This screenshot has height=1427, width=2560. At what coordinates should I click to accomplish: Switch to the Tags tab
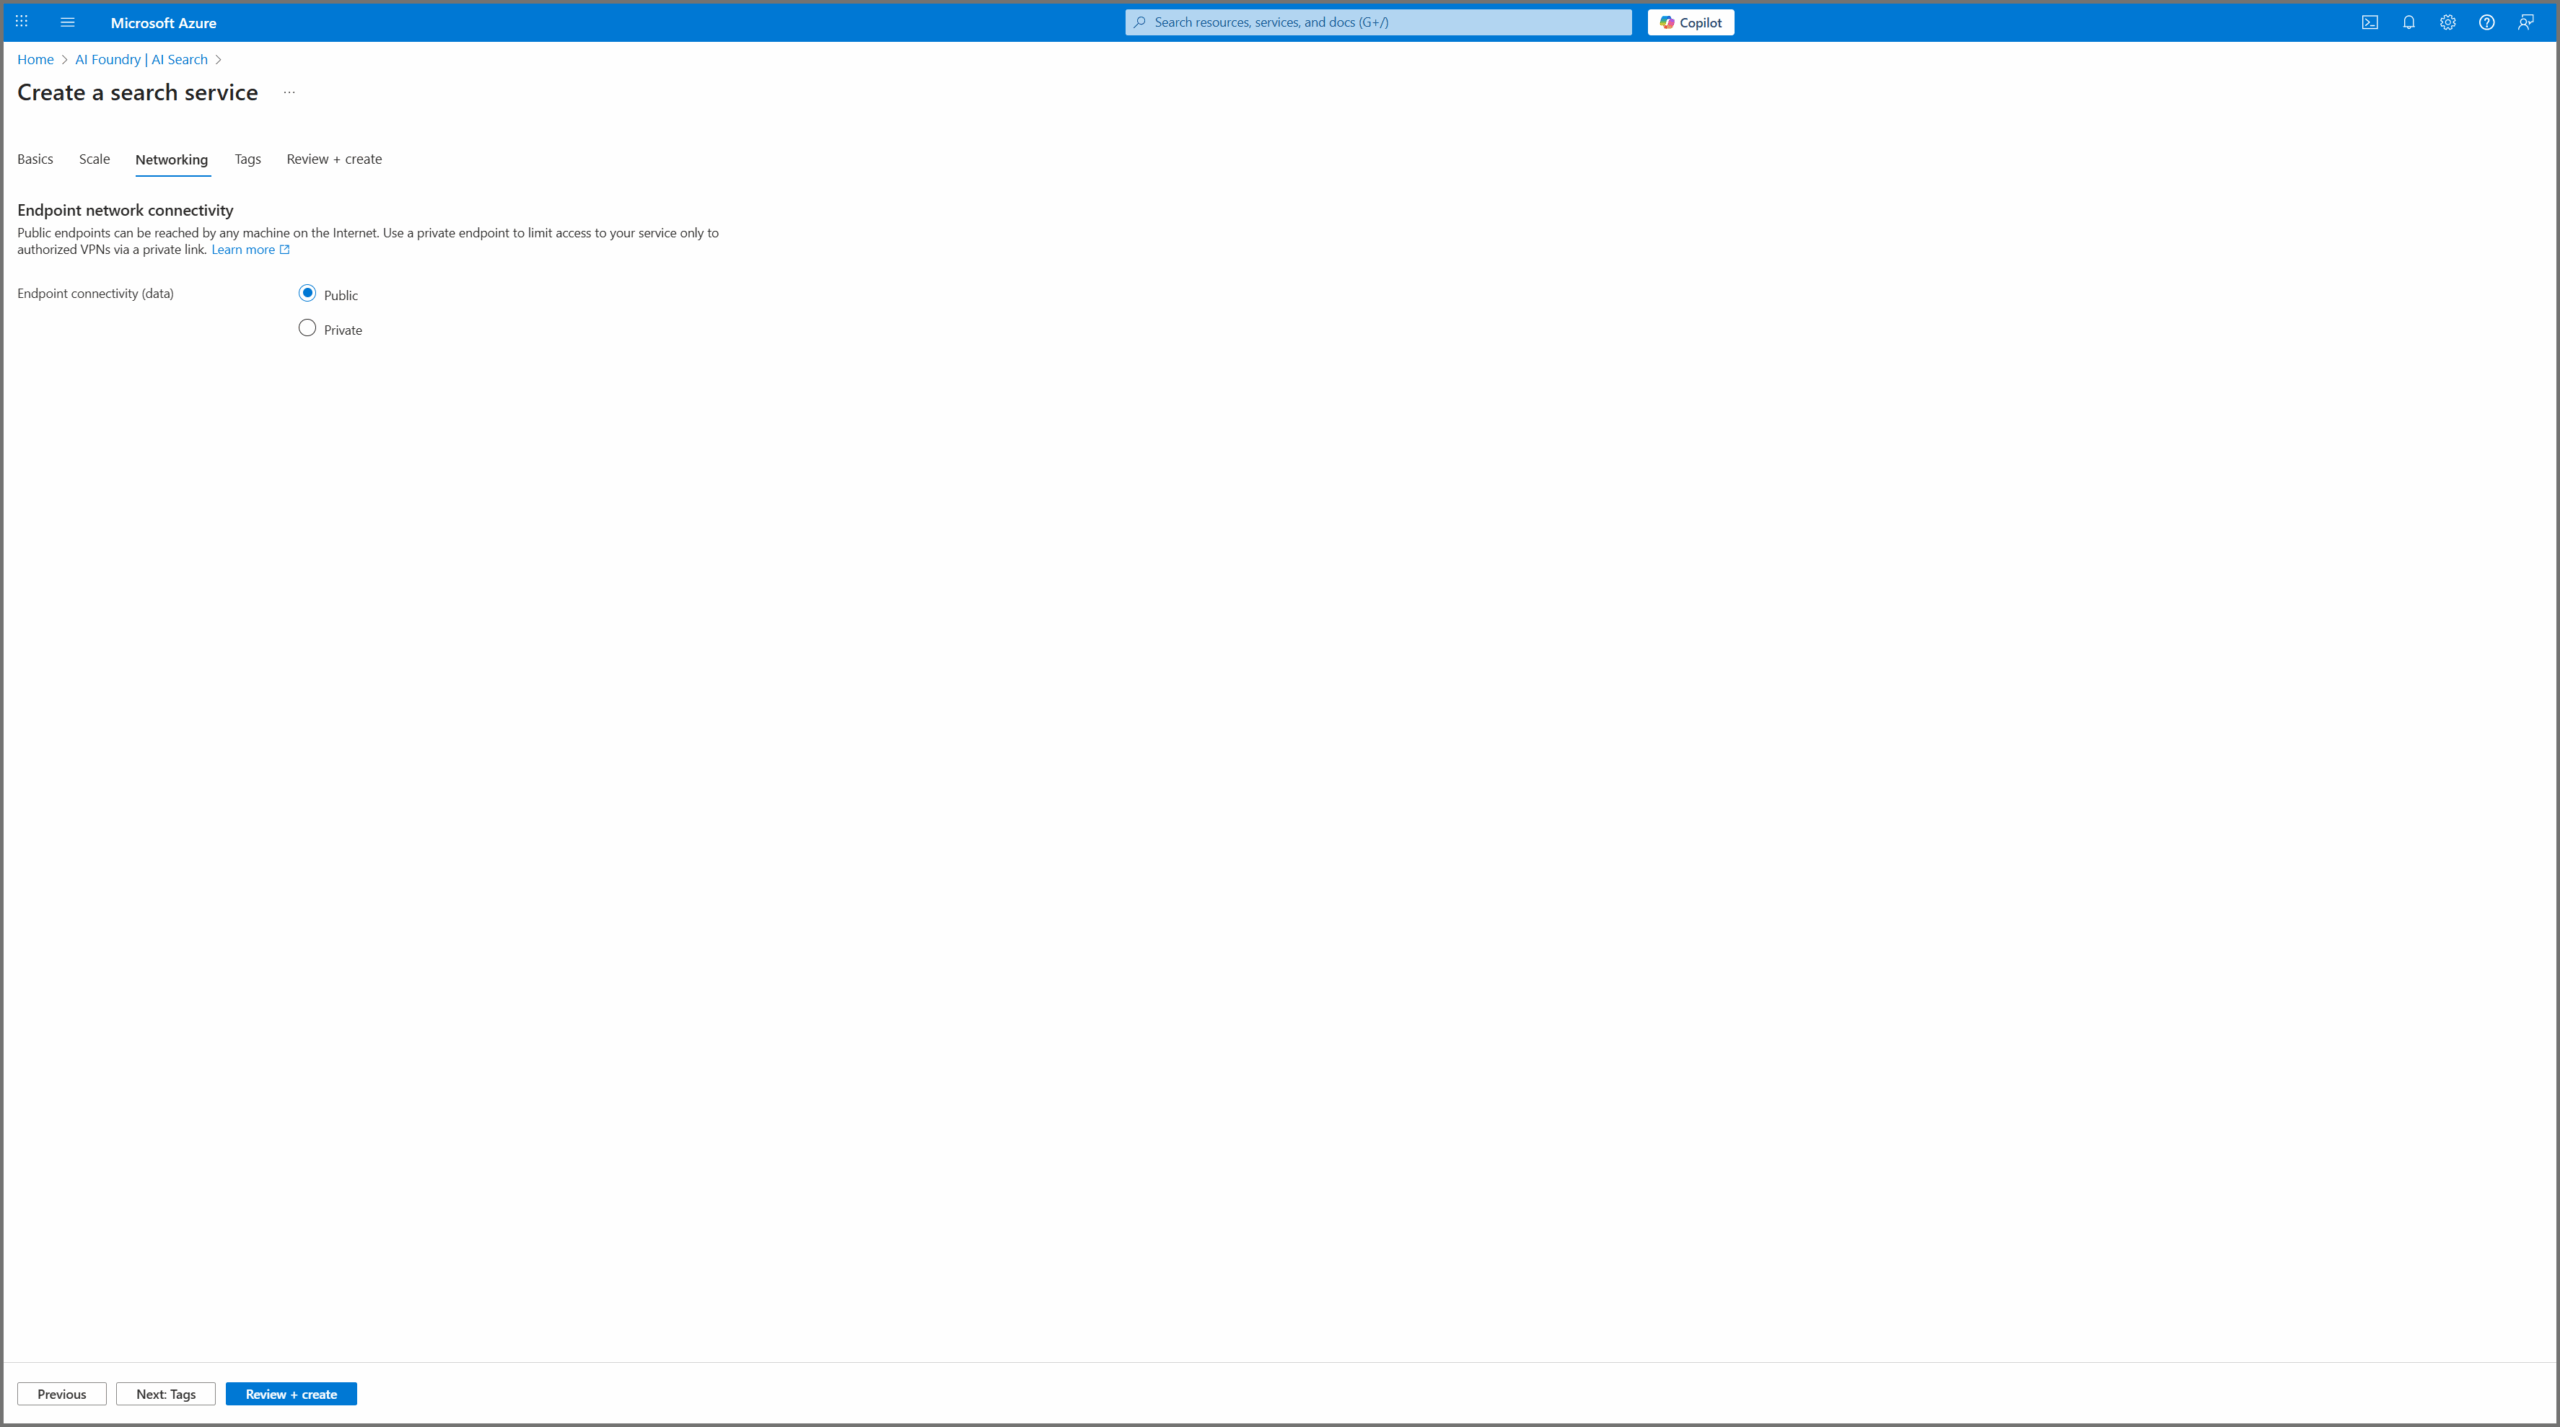pyautogui.click(x=247, y=159)
